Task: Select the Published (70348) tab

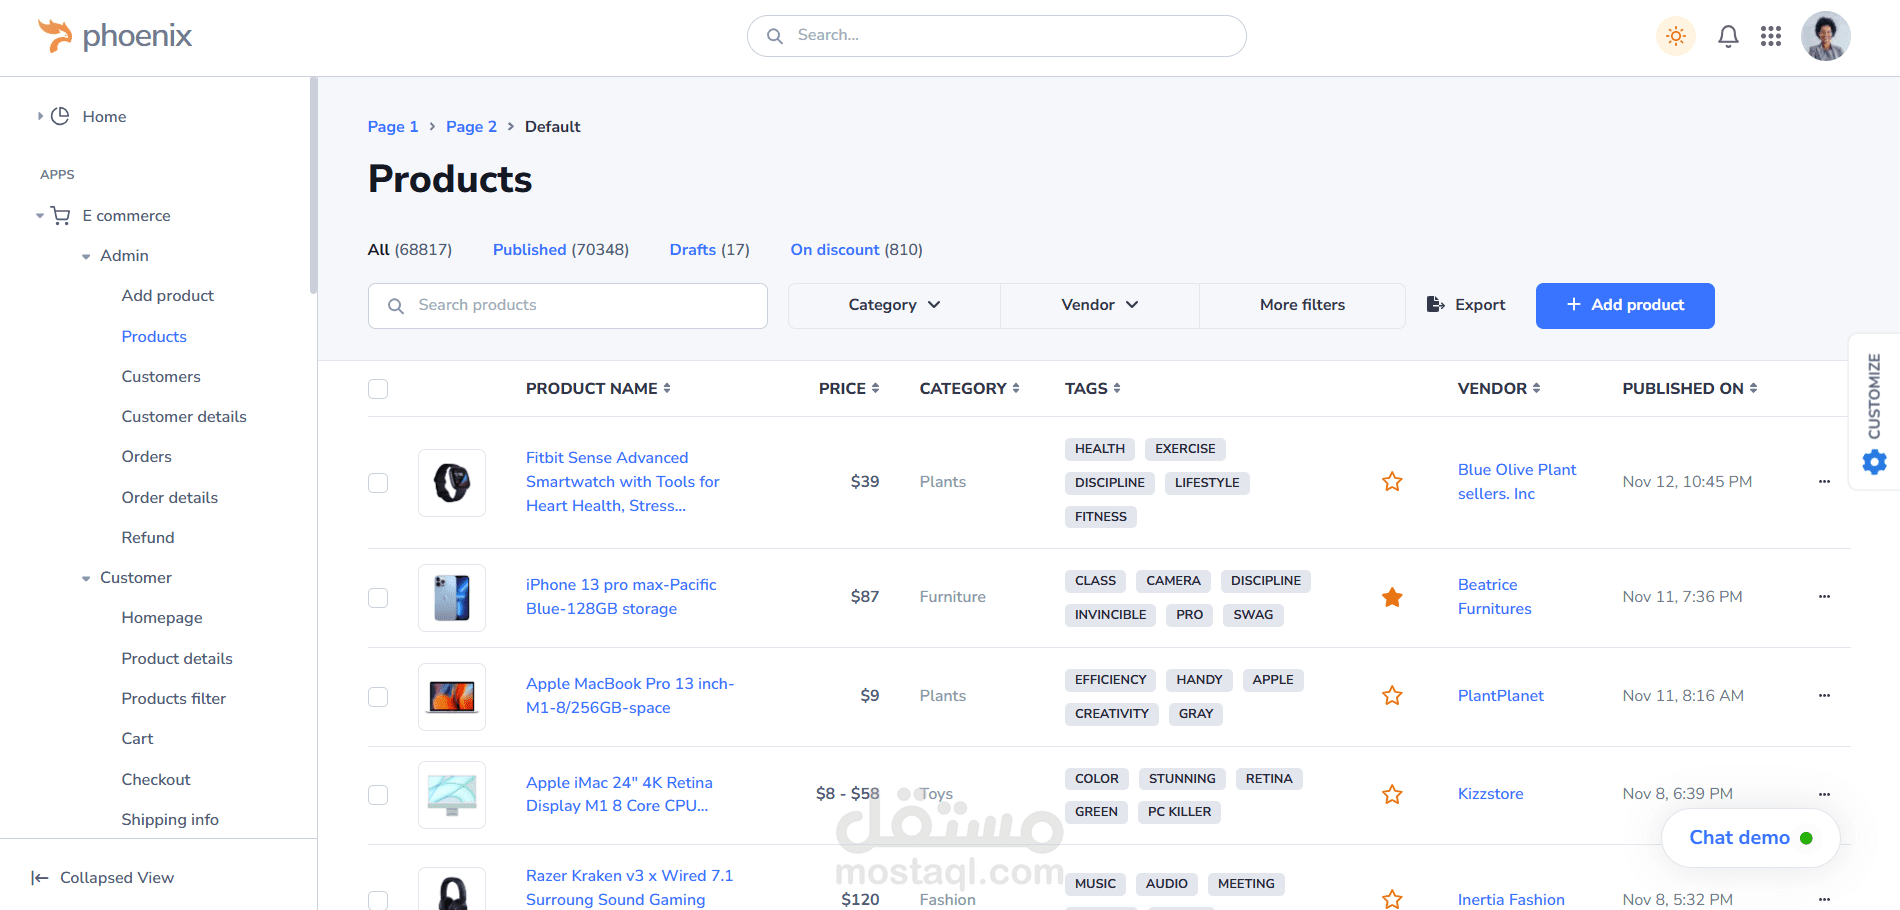Action: point(561,249)
